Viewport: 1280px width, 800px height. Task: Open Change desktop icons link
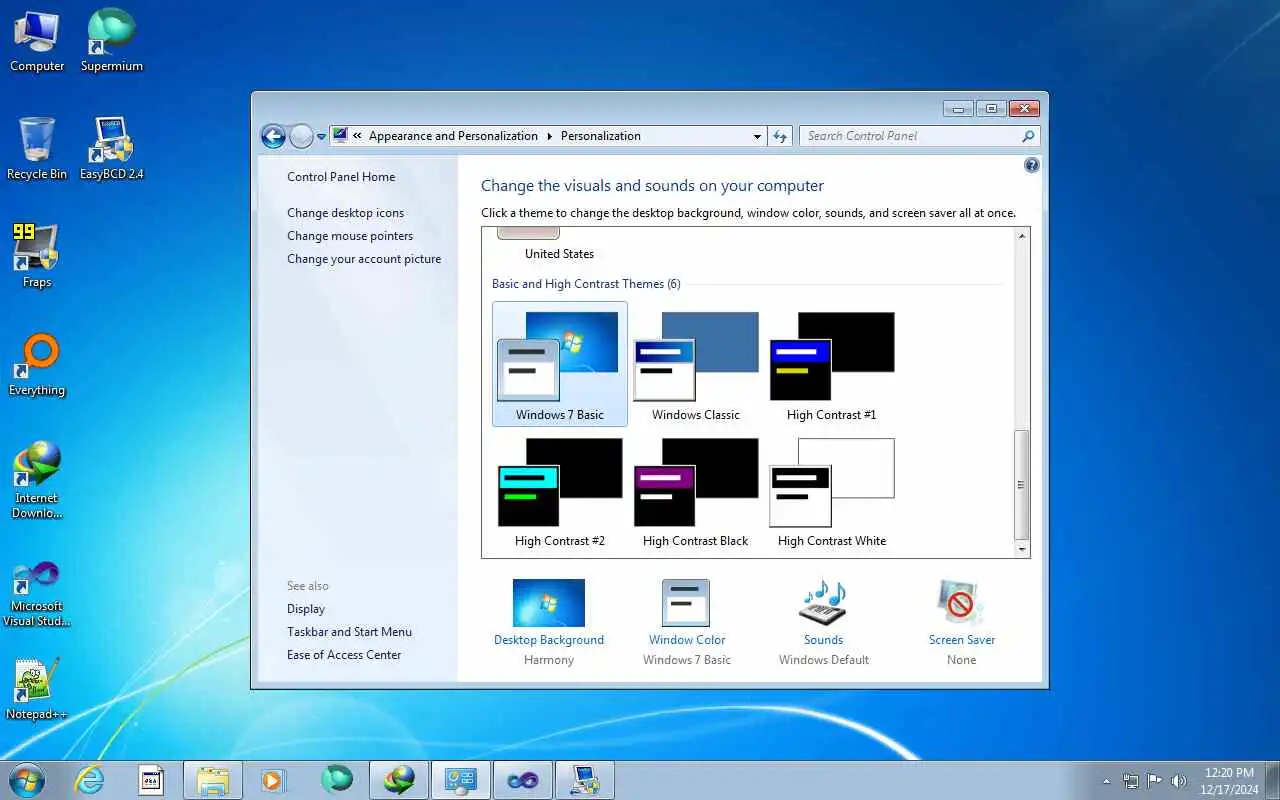click(346, 213)
